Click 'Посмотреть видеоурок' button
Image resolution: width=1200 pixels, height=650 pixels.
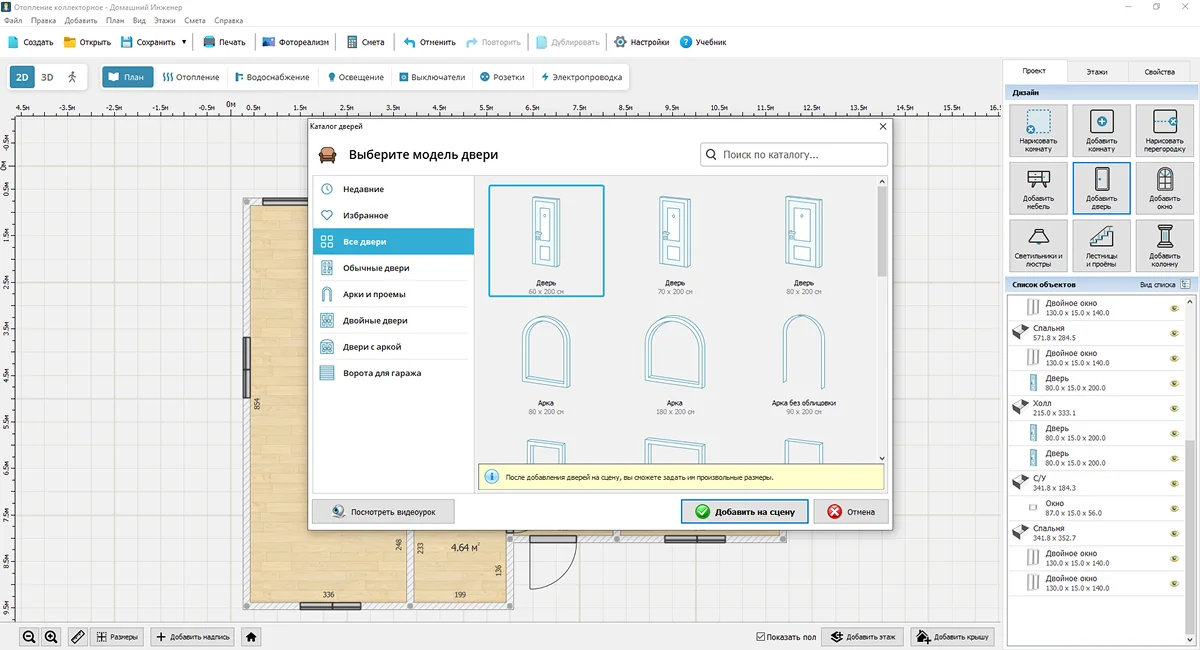click(x=383, y=512)
